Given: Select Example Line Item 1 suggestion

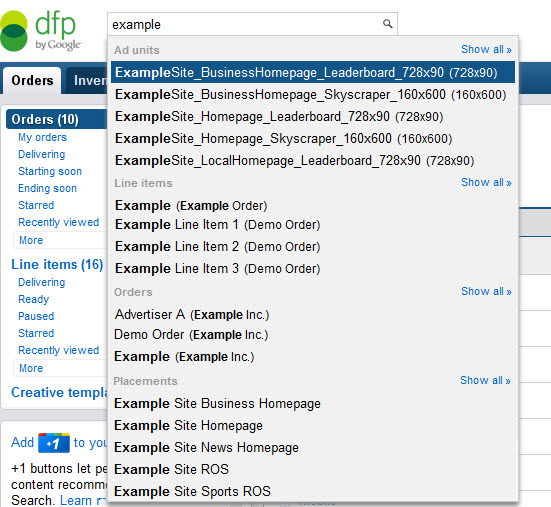Looking at the screenshot, I should click(313, 225).
